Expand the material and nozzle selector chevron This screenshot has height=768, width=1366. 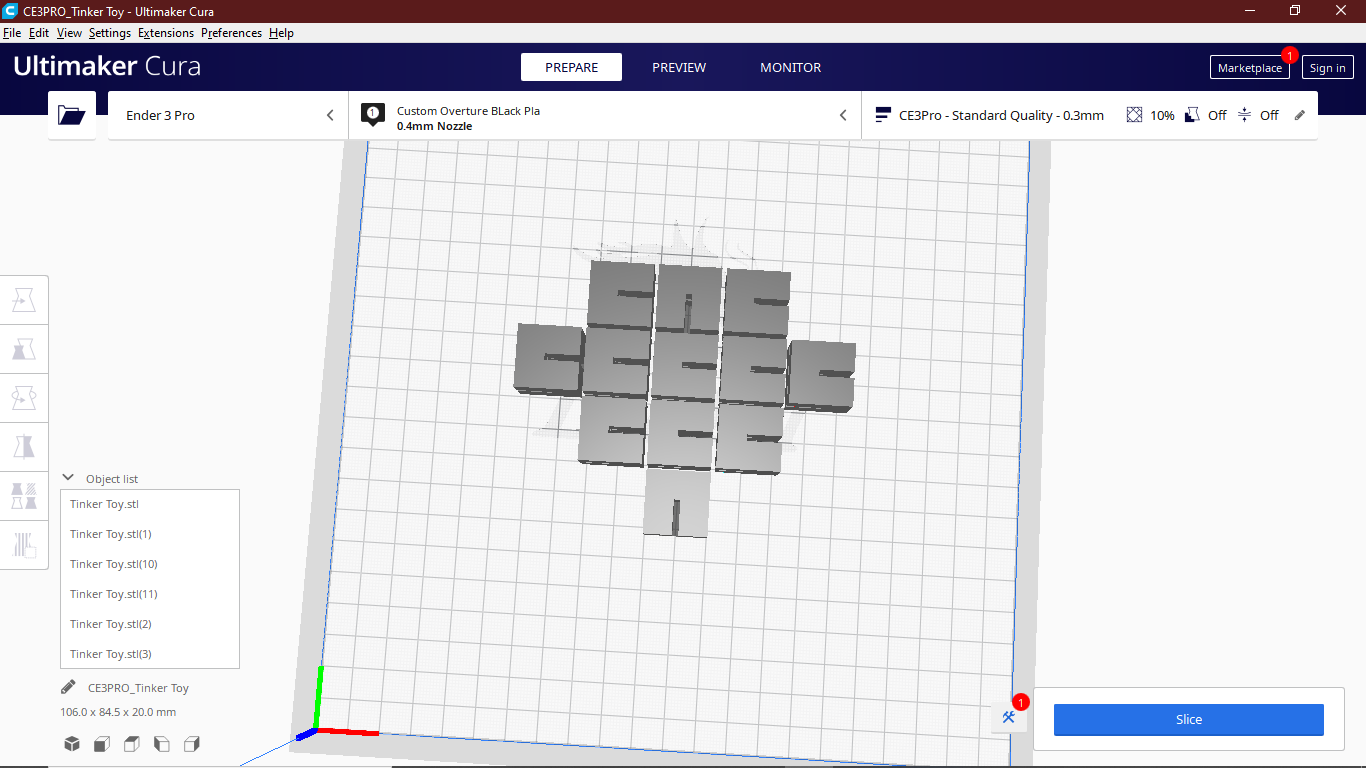[x=843, y=115]
